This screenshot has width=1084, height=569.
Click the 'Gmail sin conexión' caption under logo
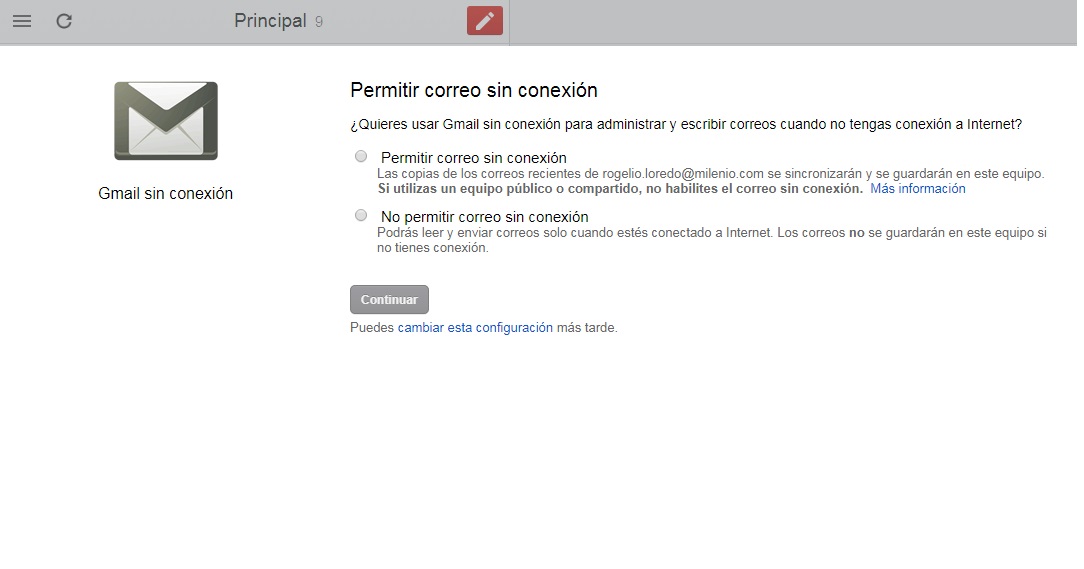(166, 194)
